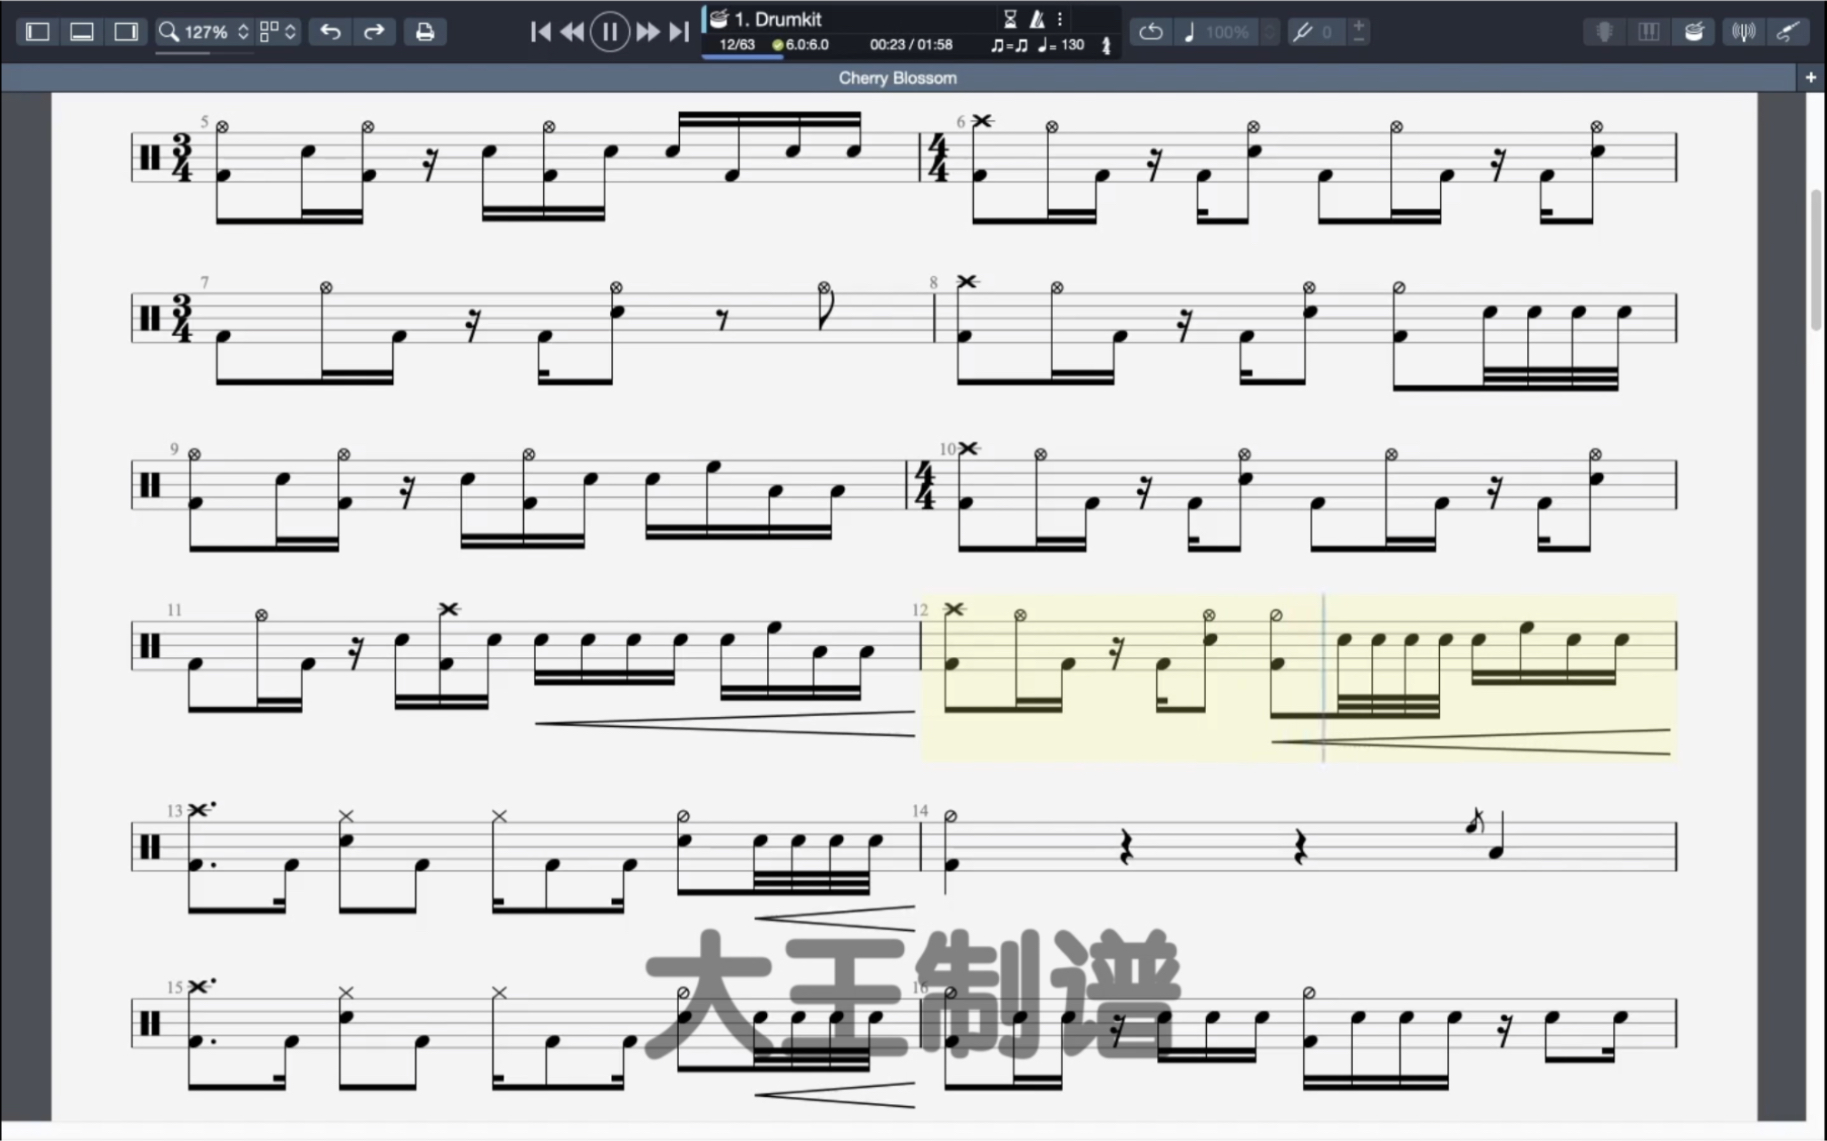1827x1141 pixels.
Task: Undo the last action
Action: [x=330, y=32]
